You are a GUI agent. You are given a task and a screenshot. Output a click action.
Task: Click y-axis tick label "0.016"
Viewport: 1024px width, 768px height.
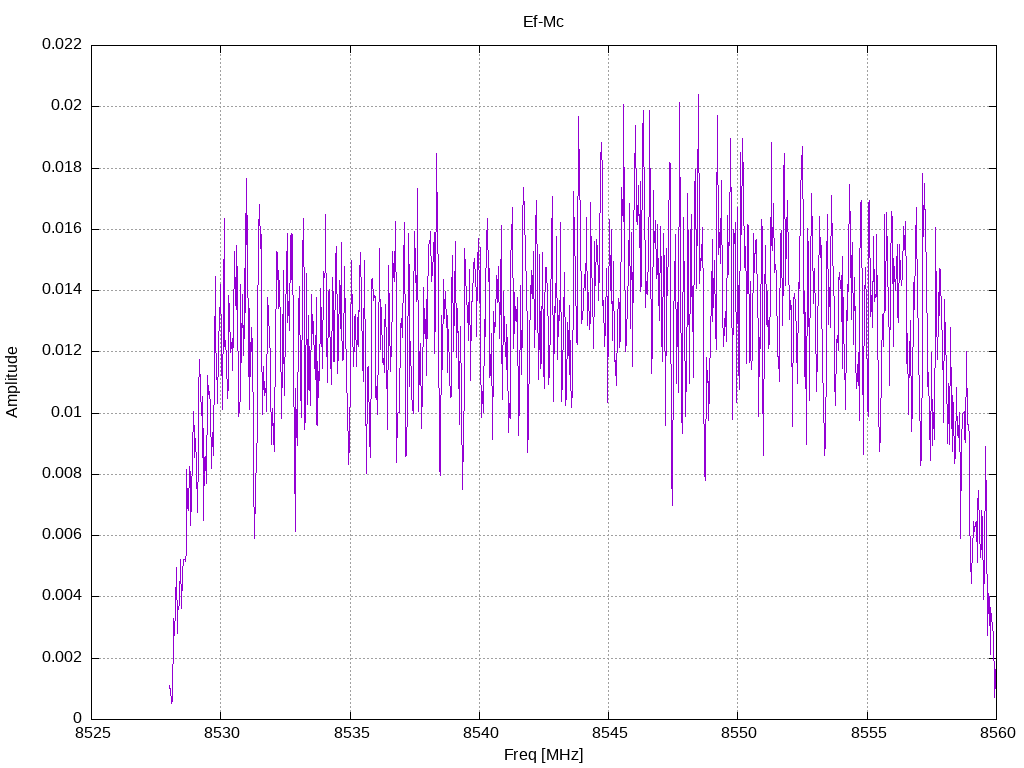(62, 229)
